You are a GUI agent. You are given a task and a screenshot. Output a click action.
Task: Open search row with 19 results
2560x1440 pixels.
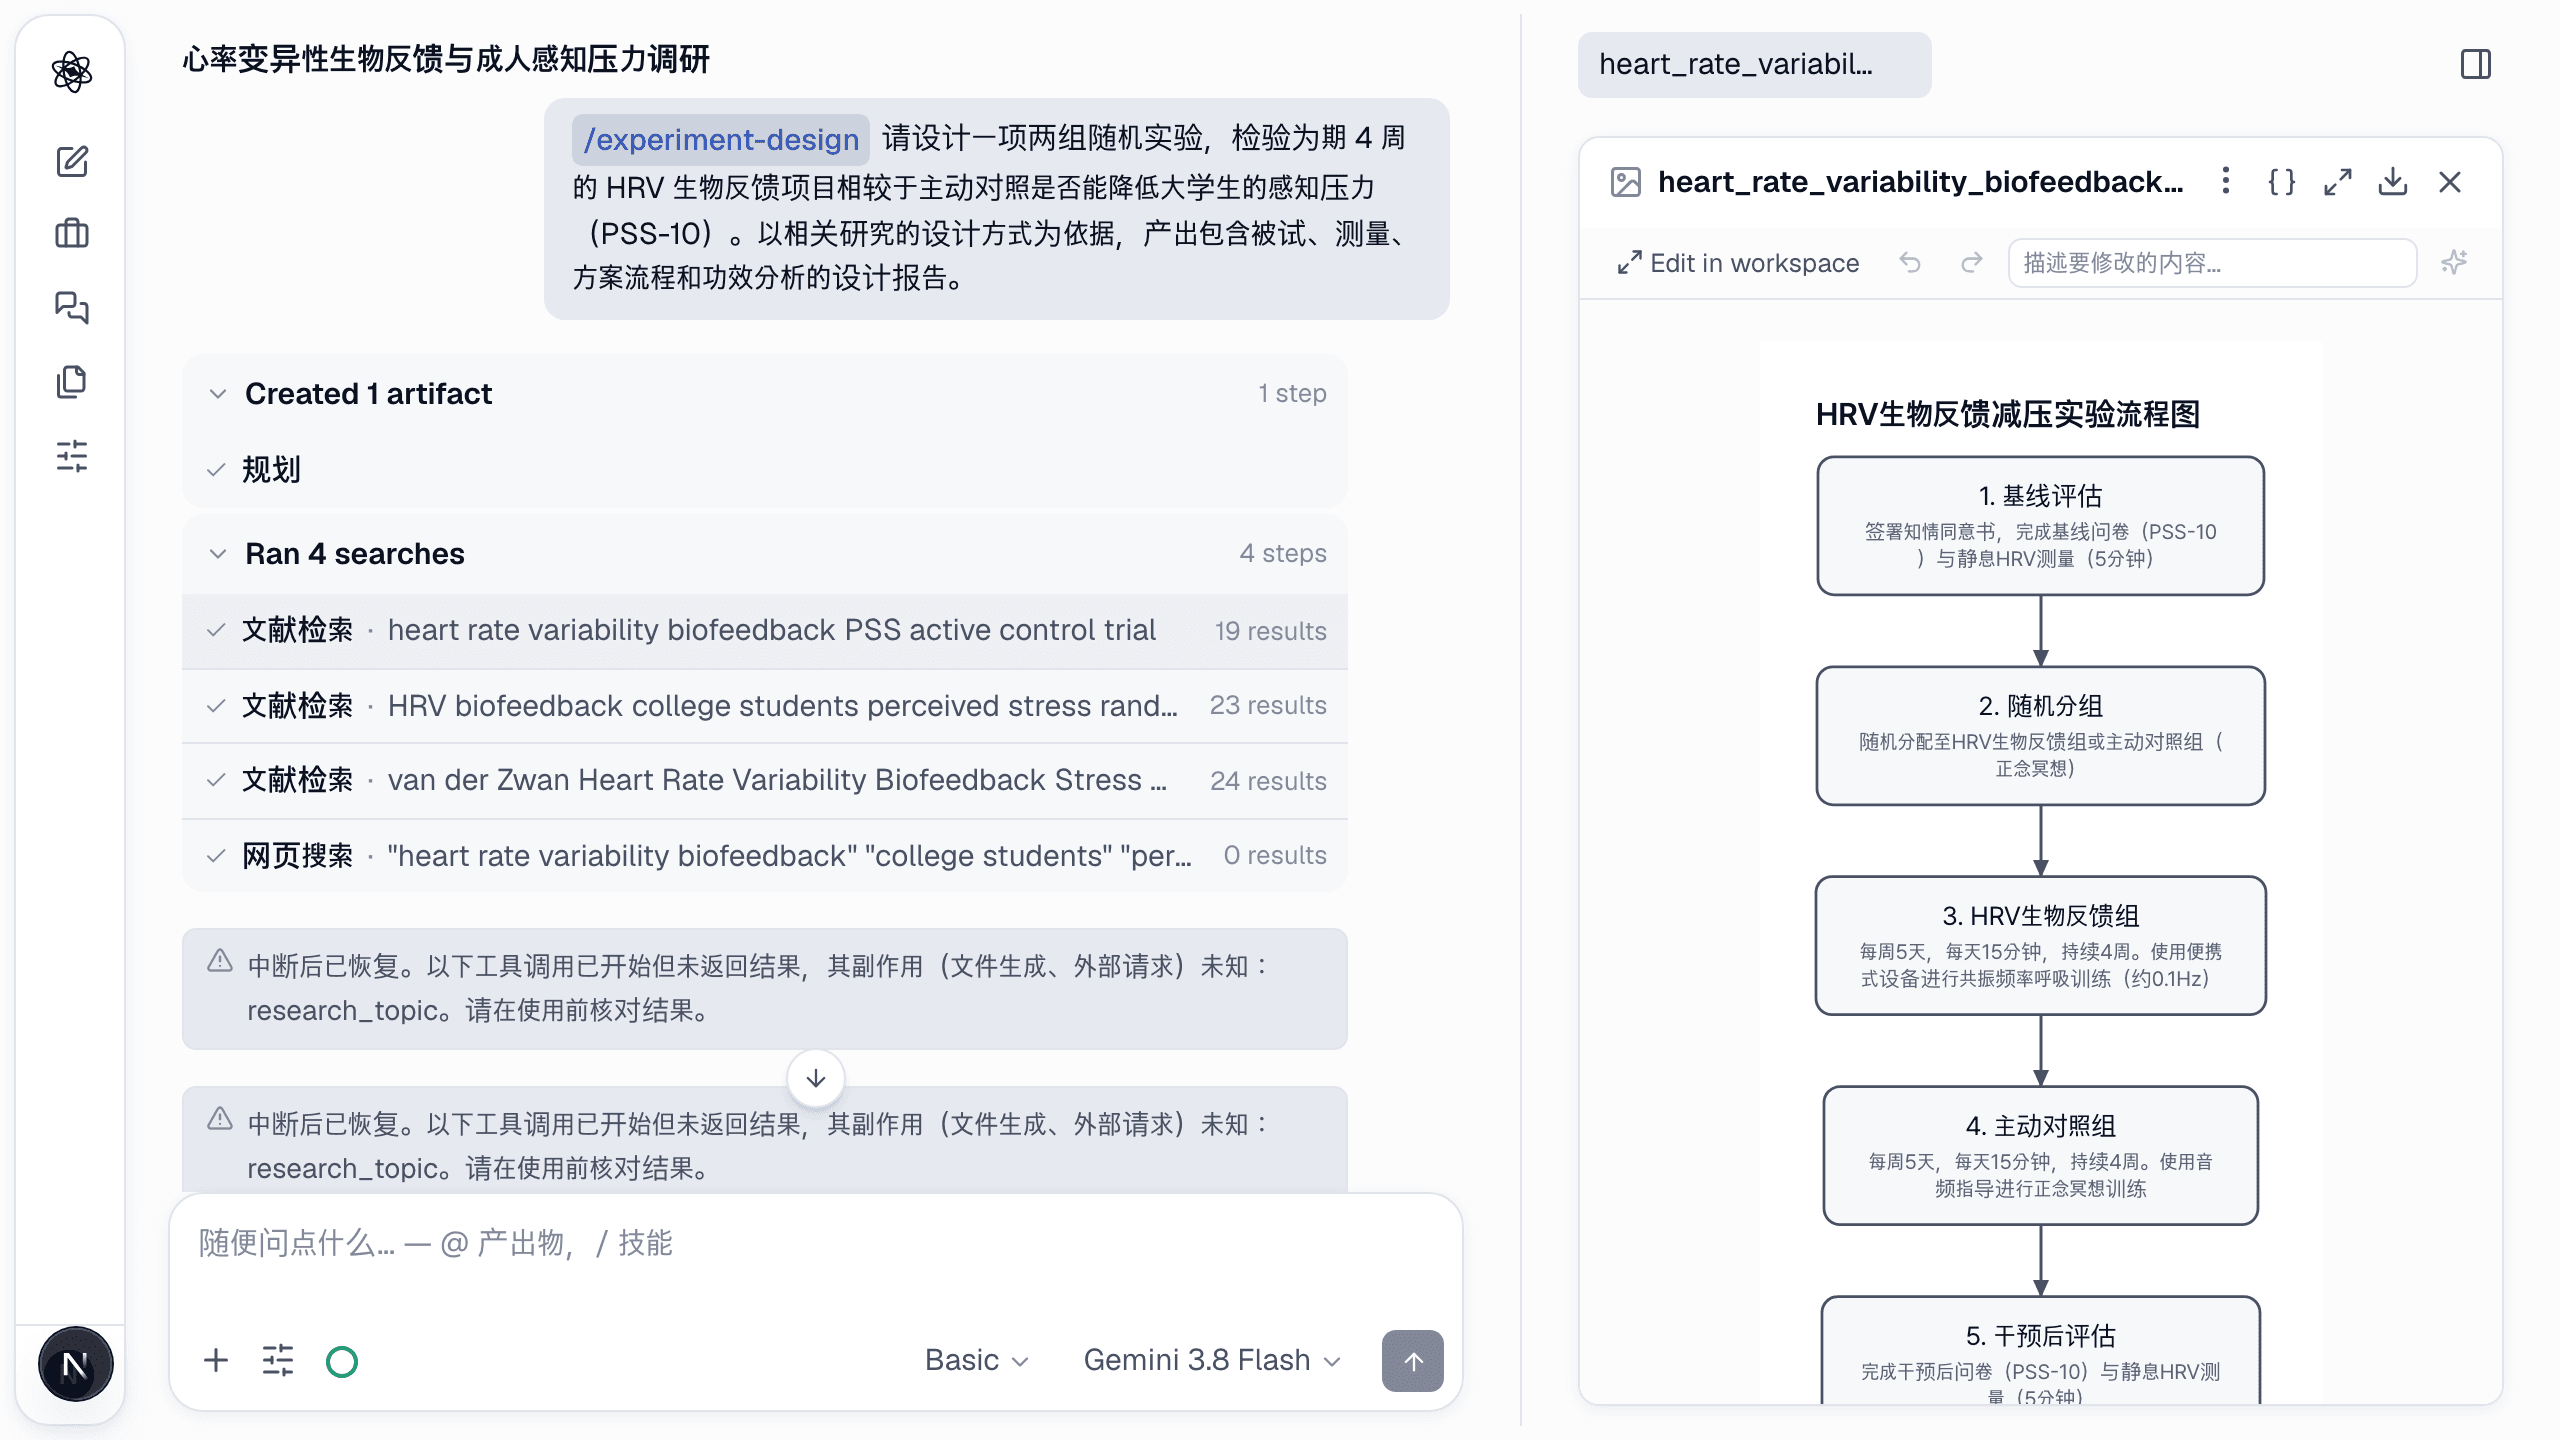click(765, 631)
